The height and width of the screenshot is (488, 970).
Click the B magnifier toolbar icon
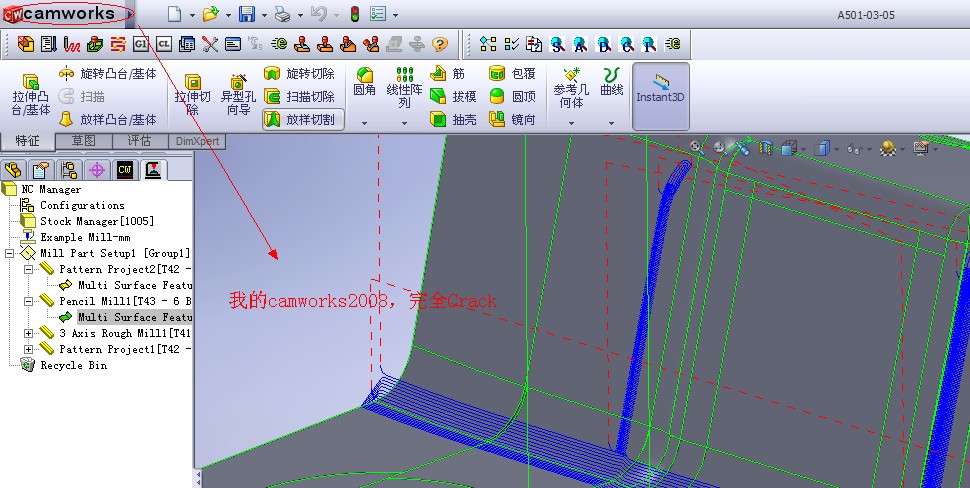pos(604,44)
